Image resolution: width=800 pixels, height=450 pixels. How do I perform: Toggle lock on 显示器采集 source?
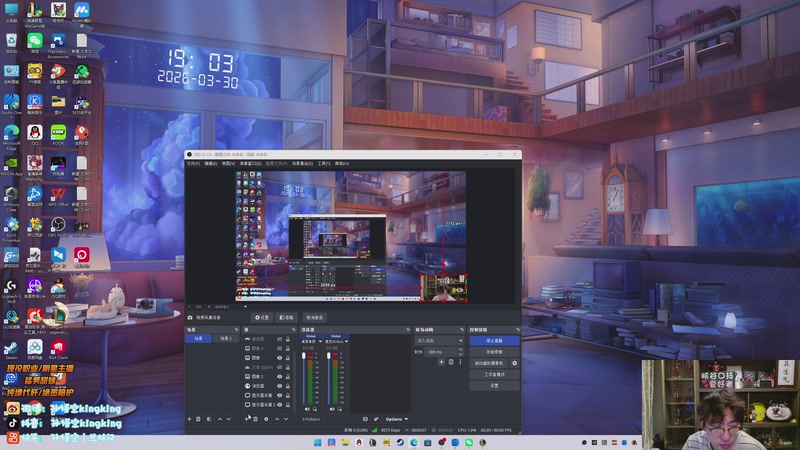288,395
